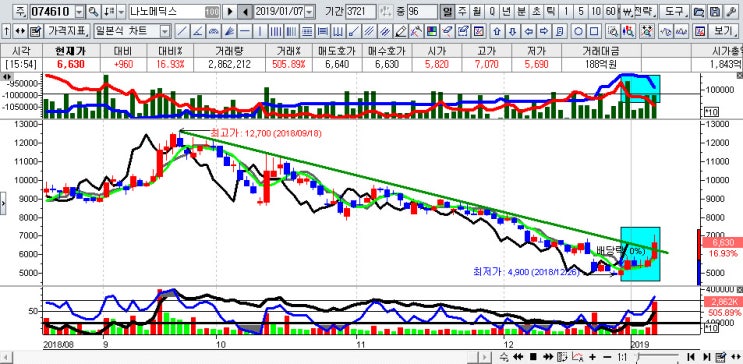Toggle quarterly Q period button
Viewport: 743px width, 364px height.
(x=492, y=11)
